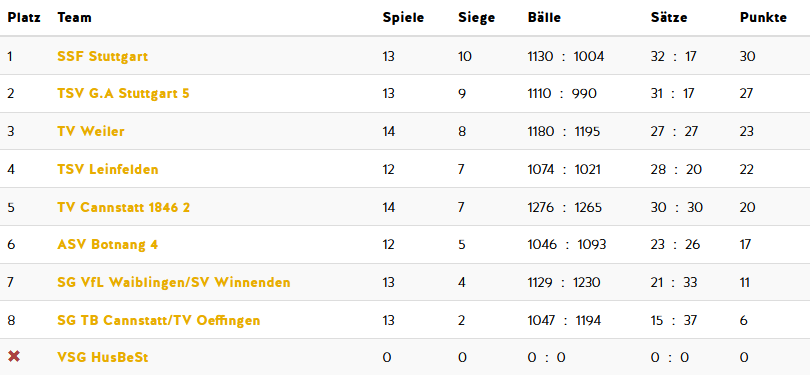View ASV Botnang 4 team details
Screen dimensions: 810x375
pos(107,244)
